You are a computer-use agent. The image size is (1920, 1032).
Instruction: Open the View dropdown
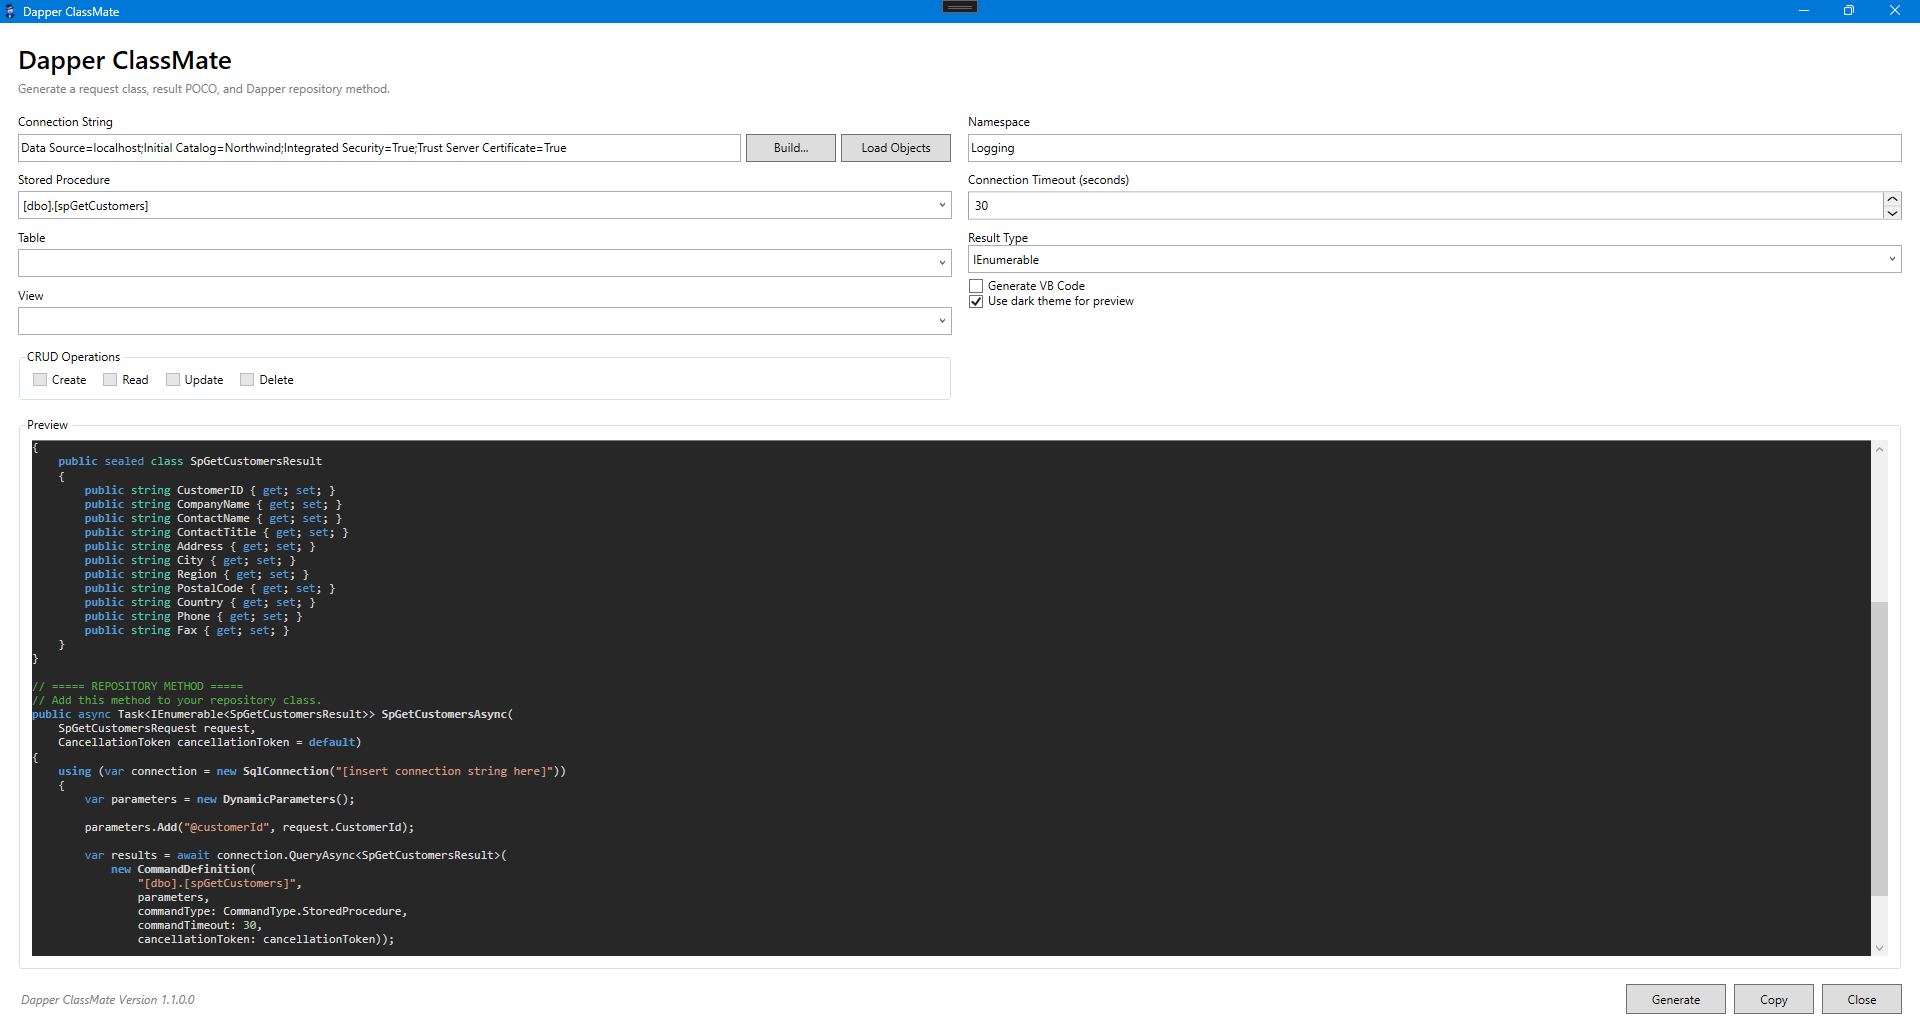click(x=484, y=322)
